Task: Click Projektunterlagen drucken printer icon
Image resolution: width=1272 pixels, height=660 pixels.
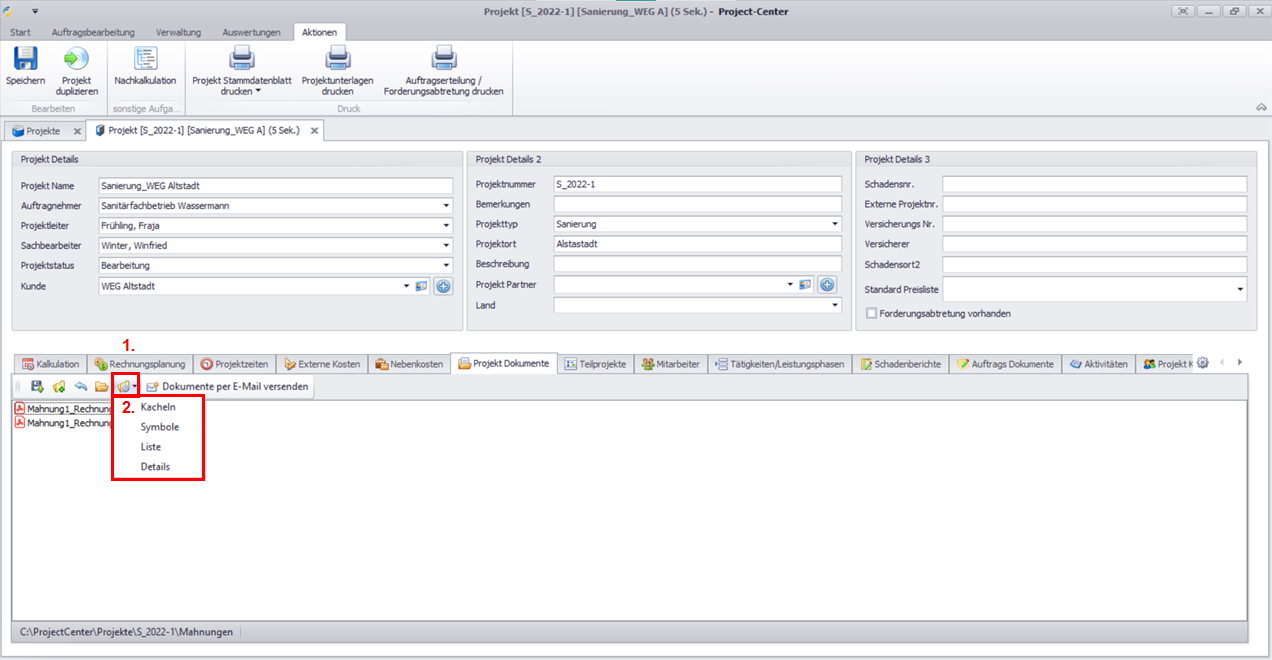Action: 337,60
